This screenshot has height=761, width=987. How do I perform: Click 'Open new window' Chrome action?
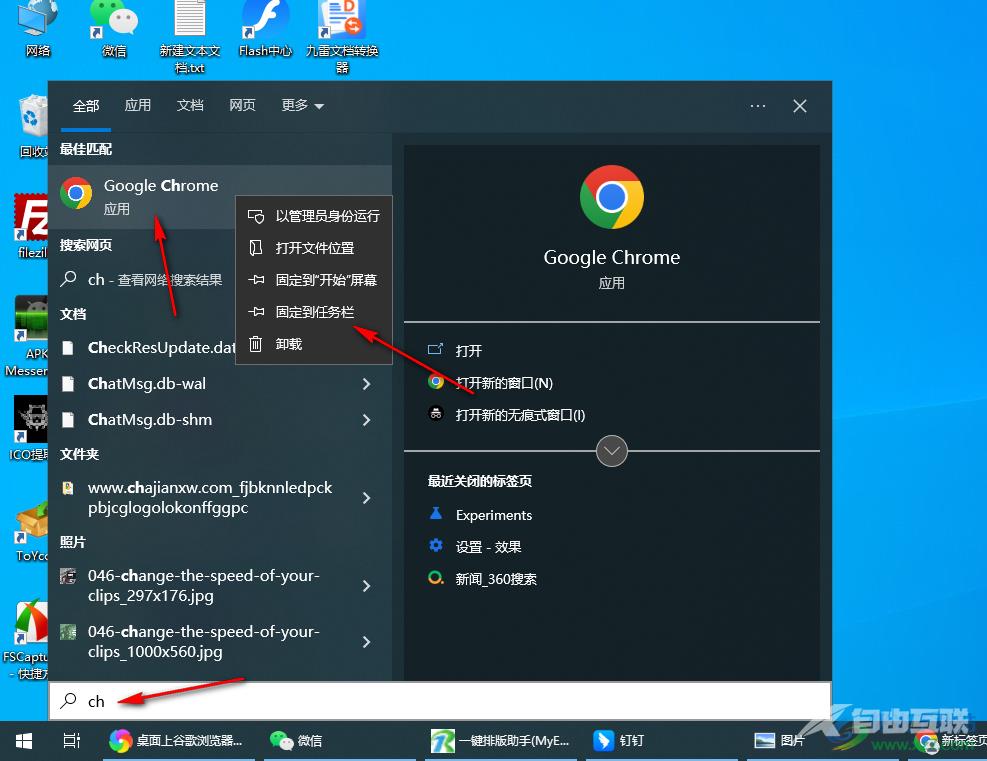(x=504, y=383)
